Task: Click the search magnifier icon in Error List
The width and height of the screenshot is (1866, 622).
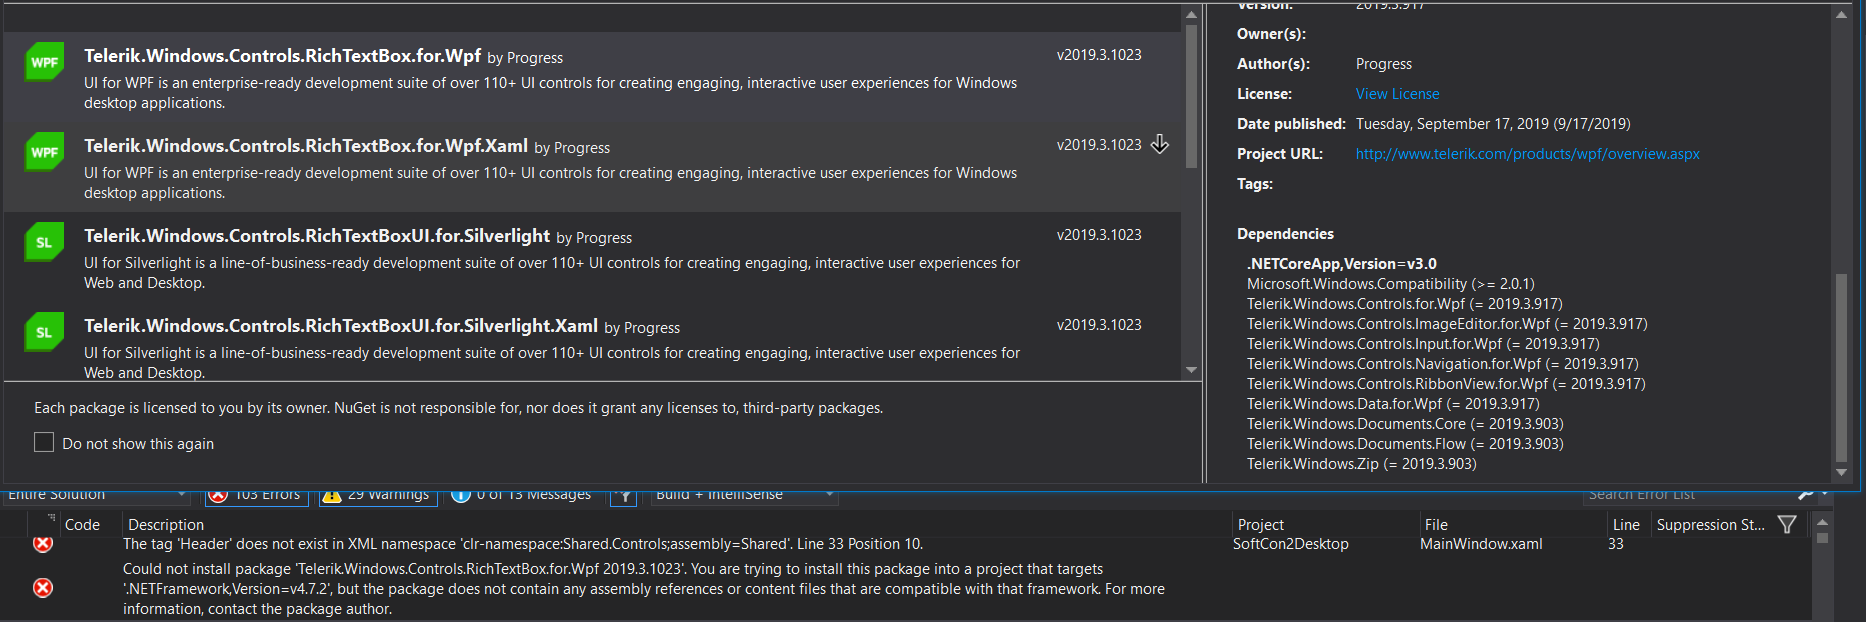Action: (1806, 494)
